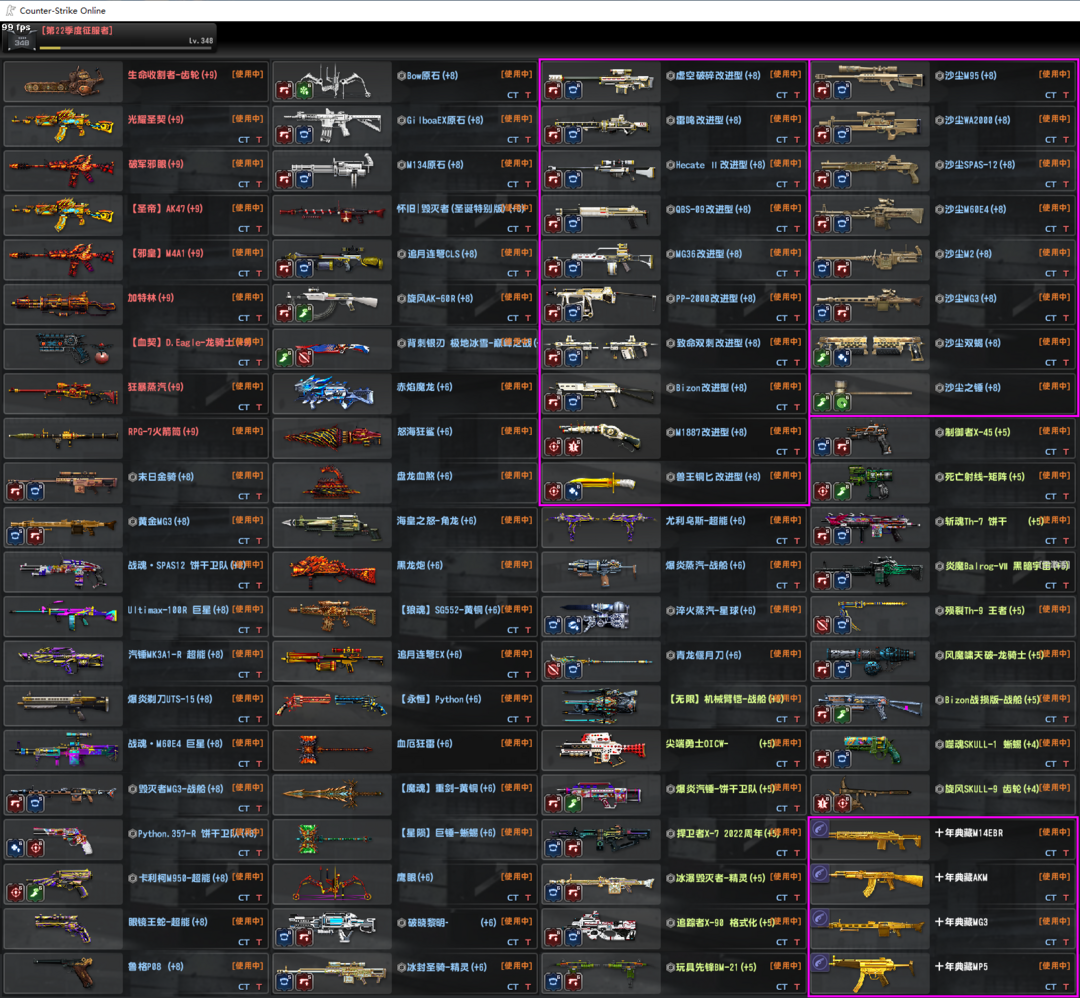This screenshot has height=998, width=1080.
Task: Click the red gun icon on Bow原石 row
Action: 284,90
